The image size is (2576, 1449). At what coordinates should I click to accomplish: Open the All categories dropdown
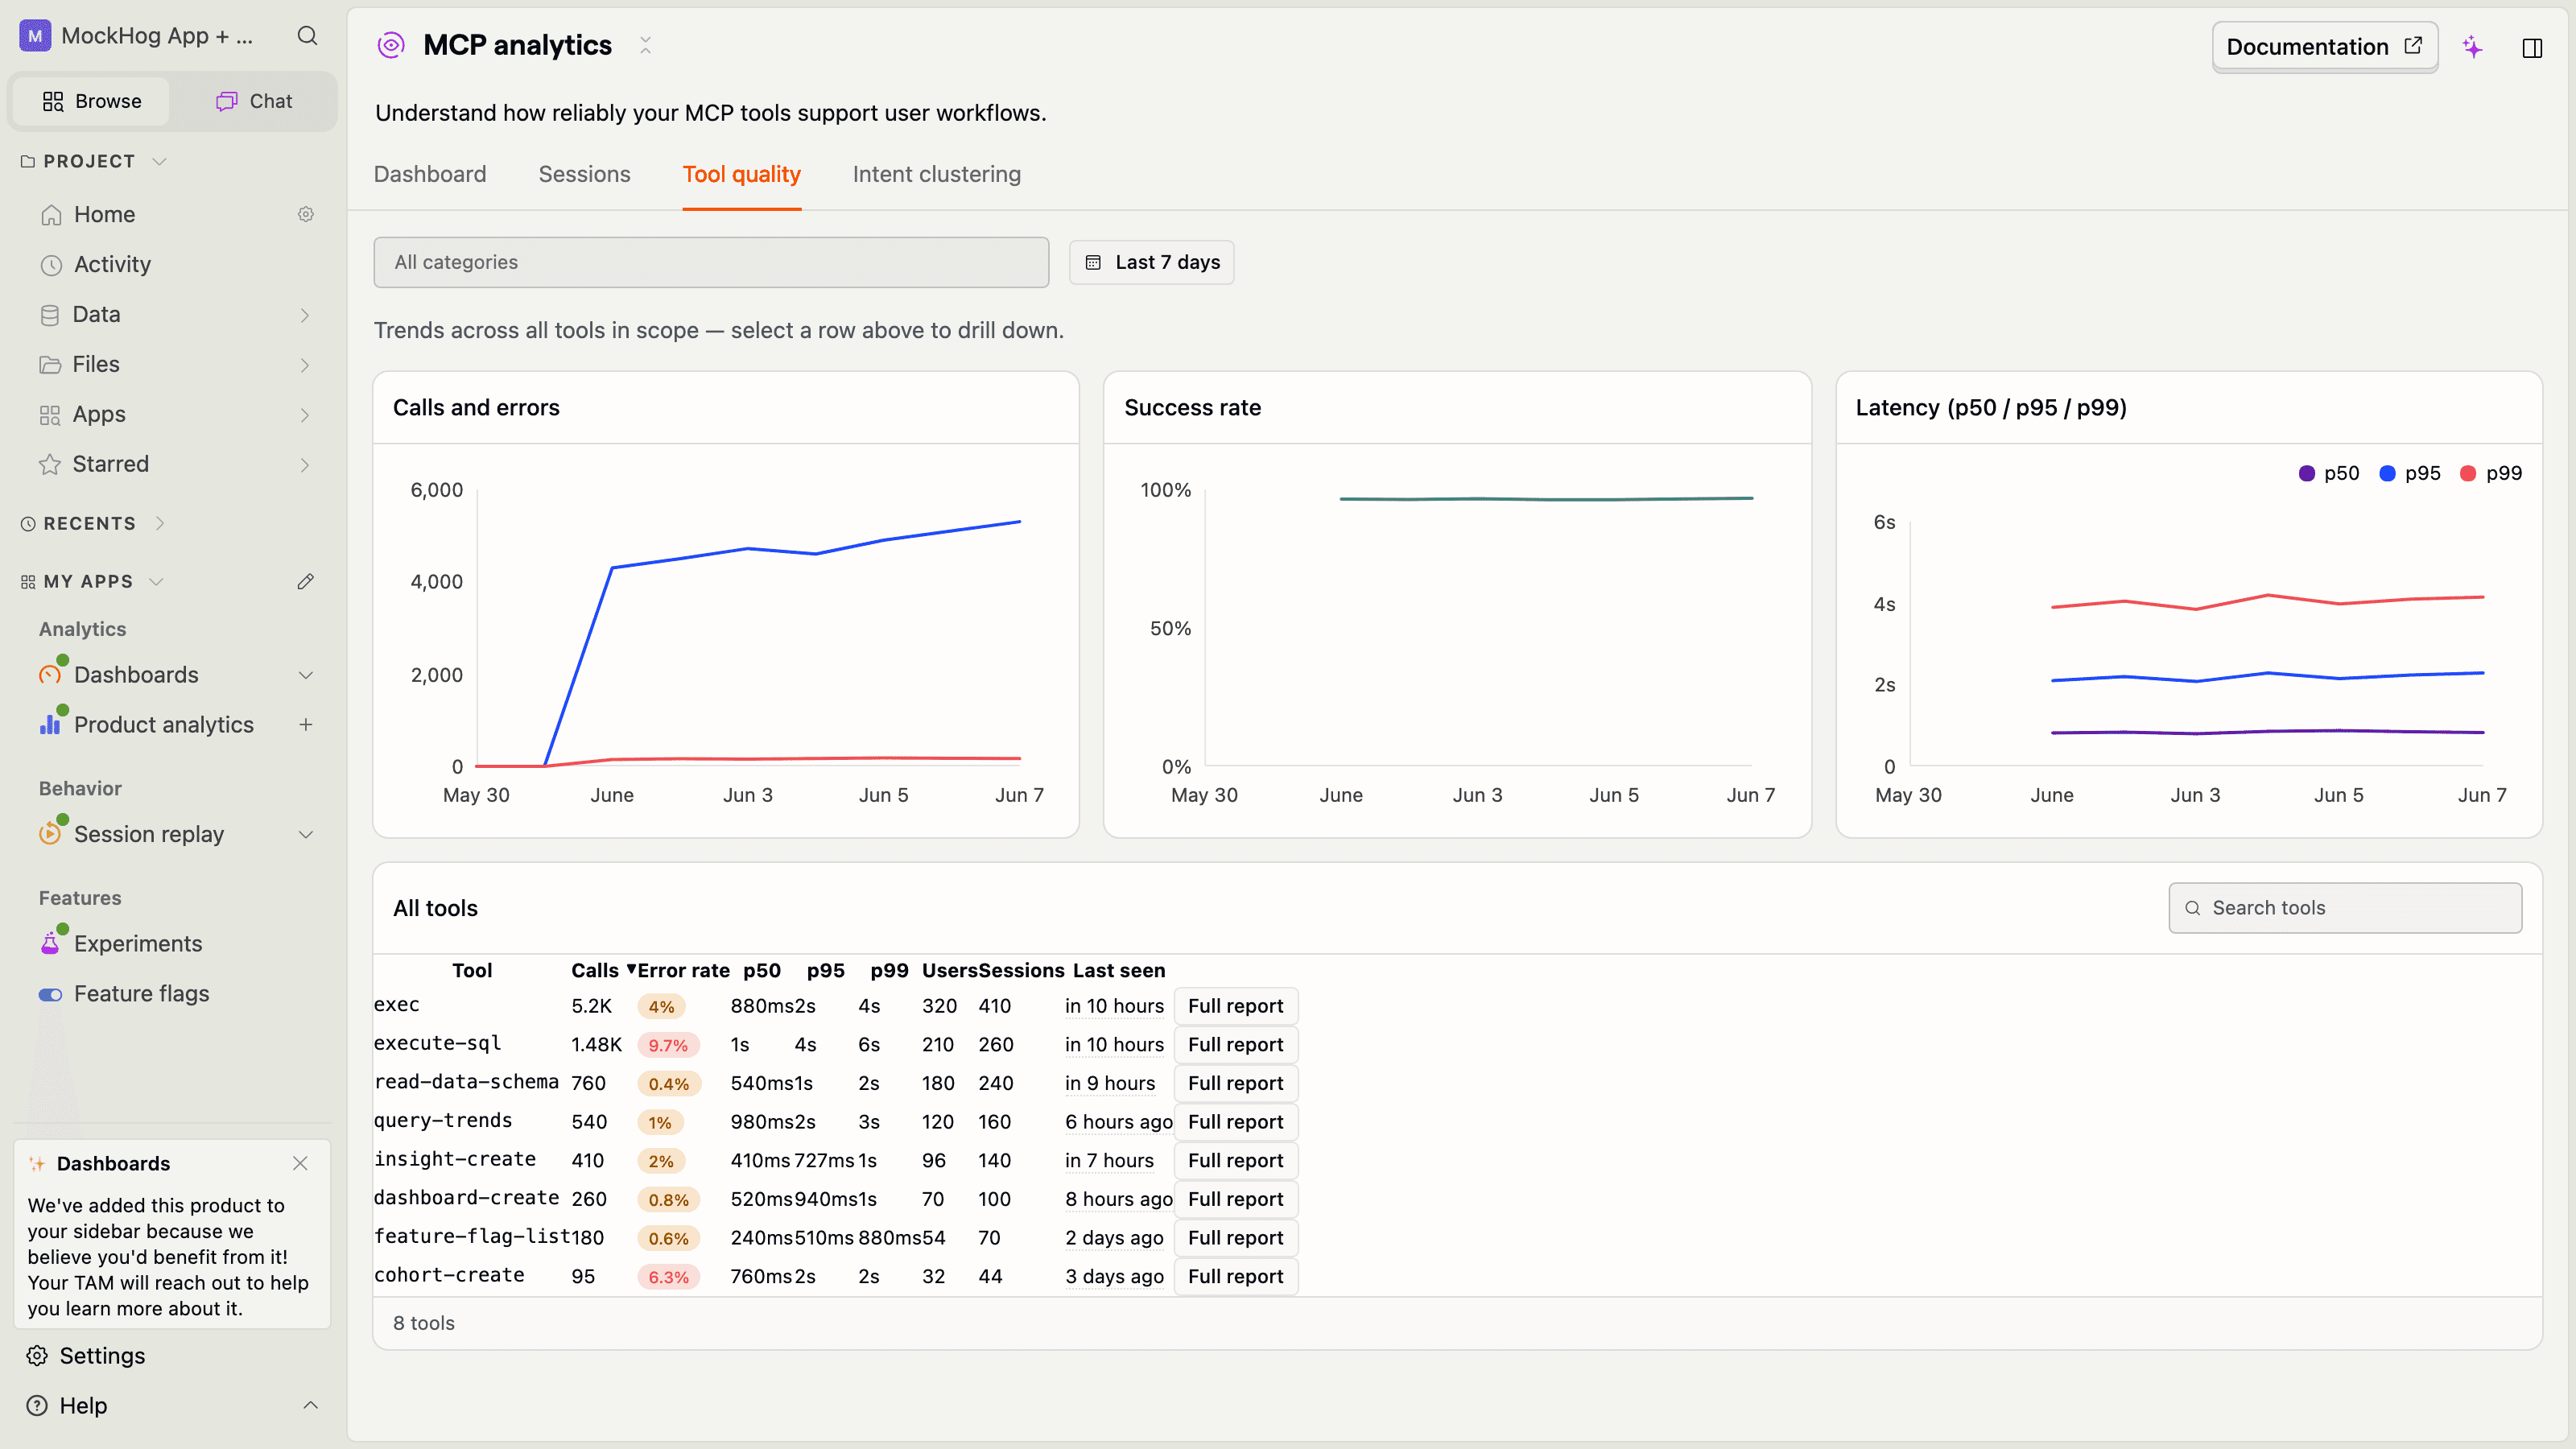[711, 262]
